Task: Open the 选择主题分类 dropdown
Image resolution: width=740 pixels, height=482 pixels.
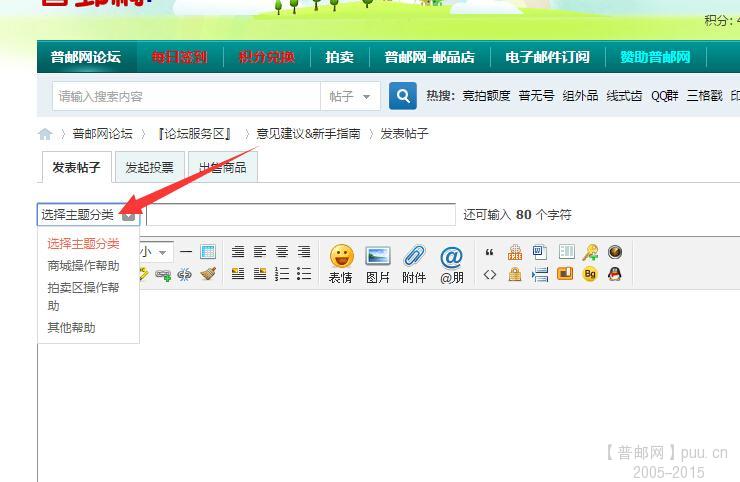Action: pyautogui.click(x=88, y=215)
